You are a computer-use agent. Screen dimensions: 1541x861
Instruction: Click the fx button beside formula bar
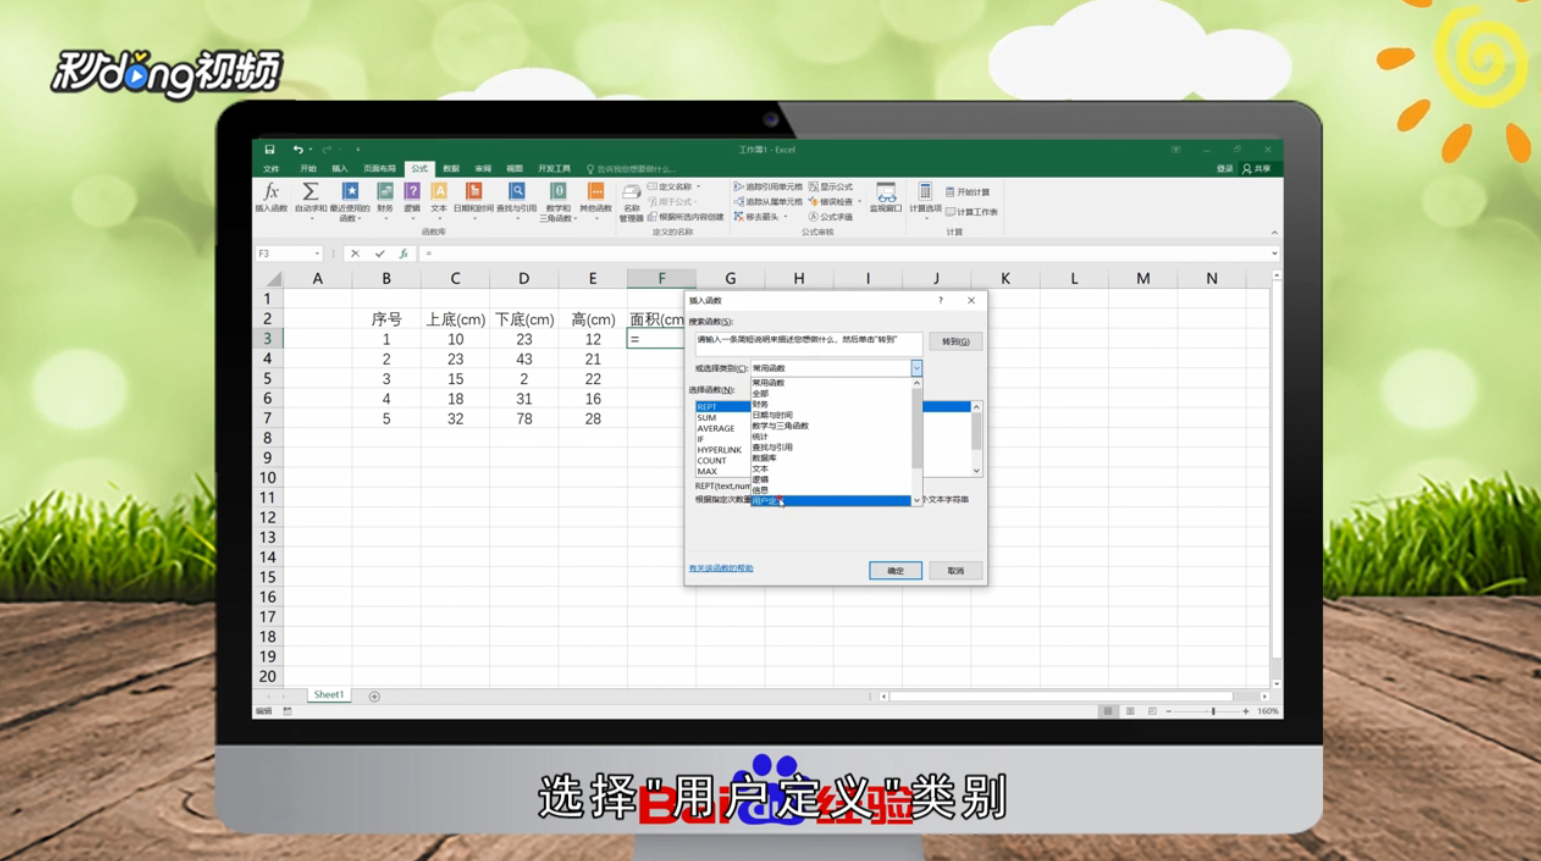(x=403, y=254)
